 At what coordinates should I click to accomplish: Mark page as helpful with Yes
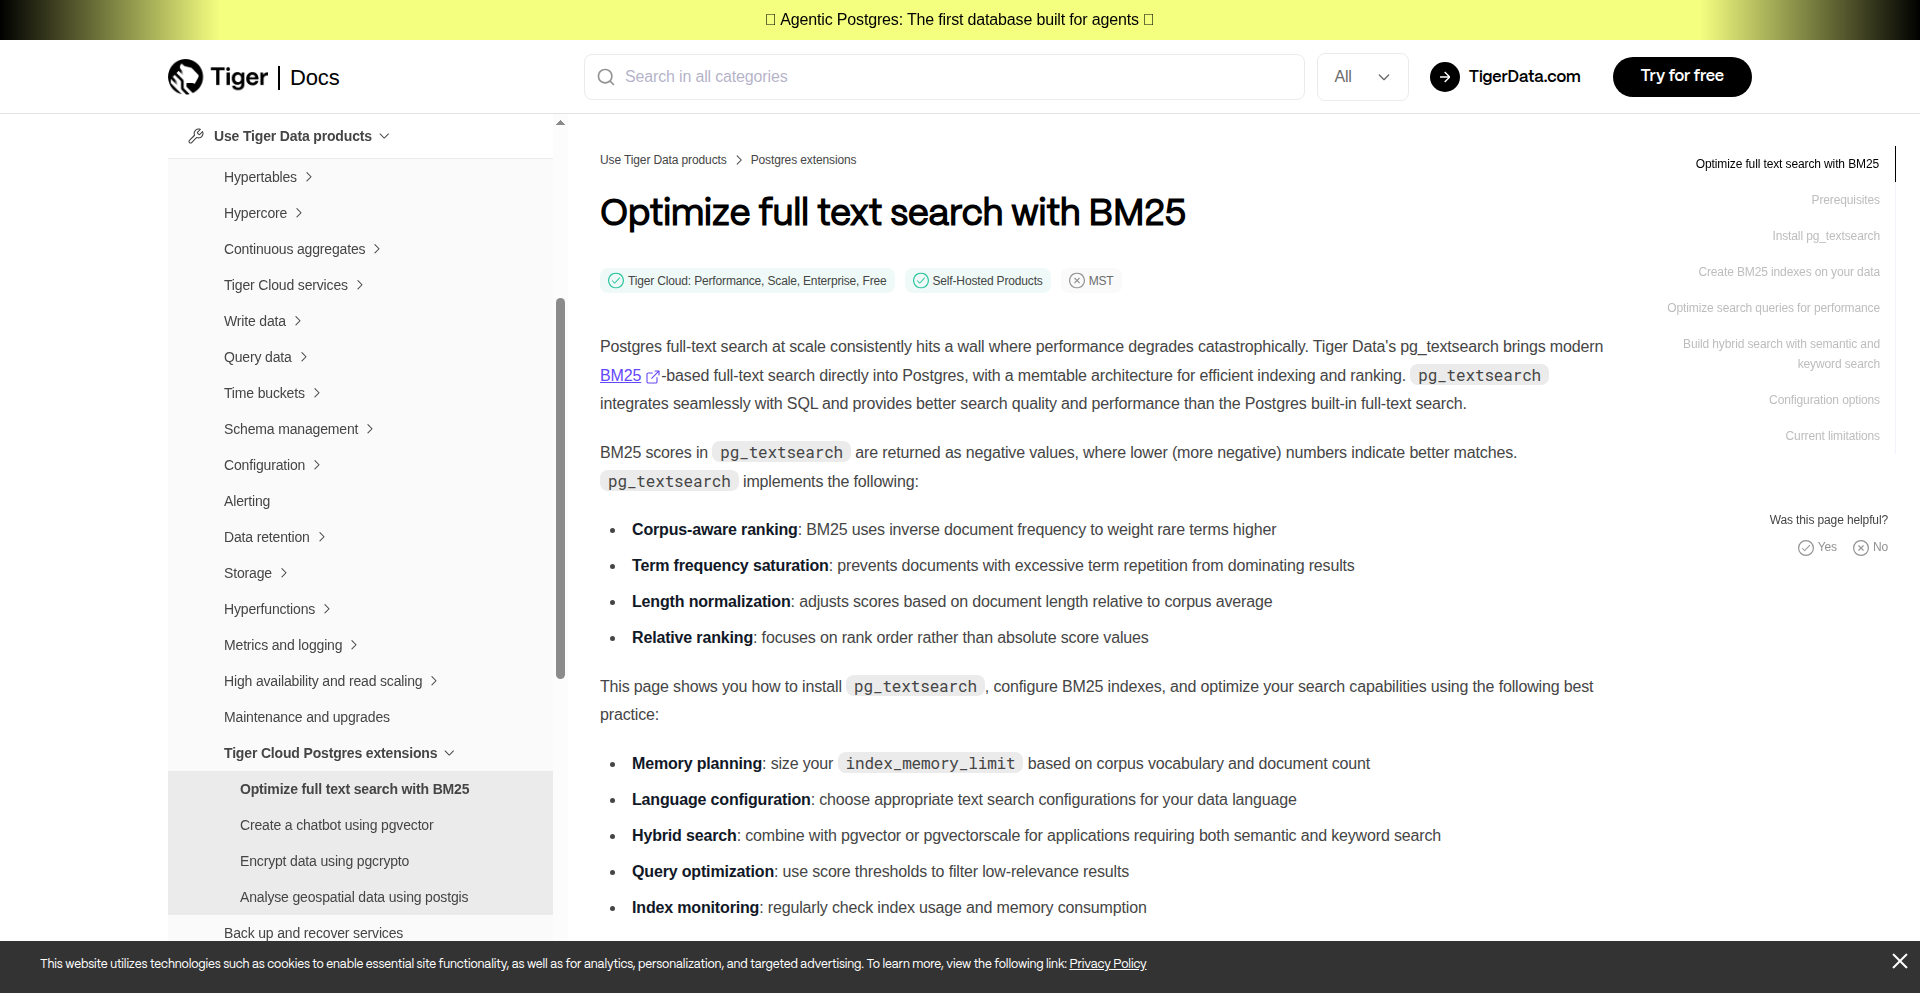[x=1817, y=547]
